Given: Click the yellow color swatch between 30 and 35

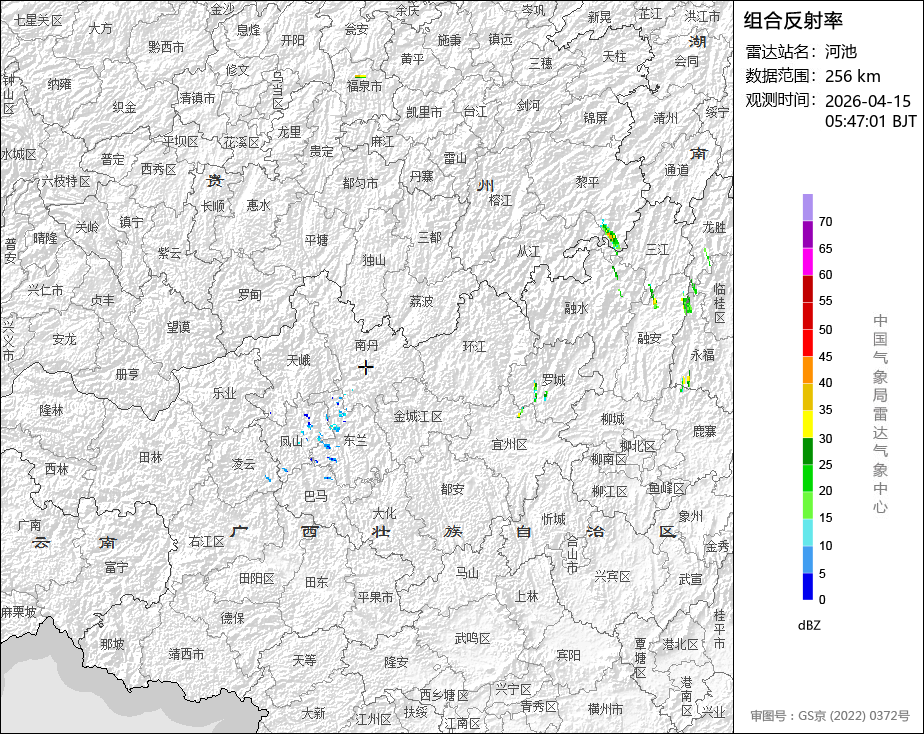Looking at the screenshot, I should 807,424.
